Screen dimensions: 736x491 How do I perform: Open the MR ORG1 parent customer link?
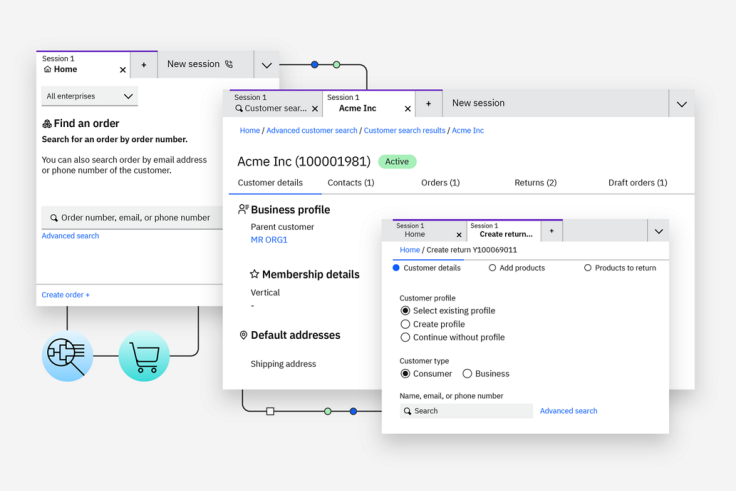(x=269, y=240)
